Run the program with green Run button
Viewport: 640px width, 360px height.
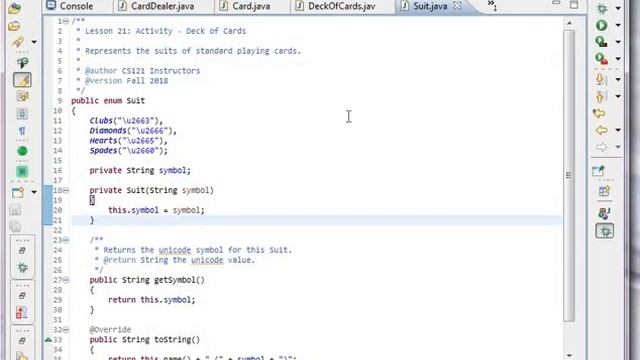[602, 25]
